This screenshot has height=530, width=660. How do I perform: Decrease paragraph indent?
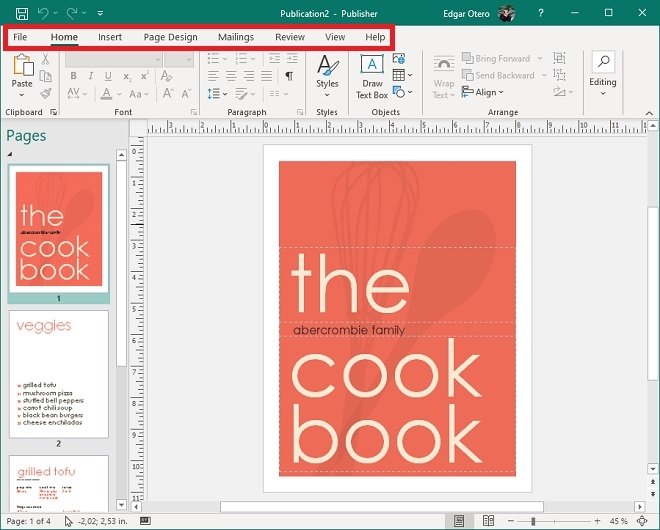tap(274, 59)
